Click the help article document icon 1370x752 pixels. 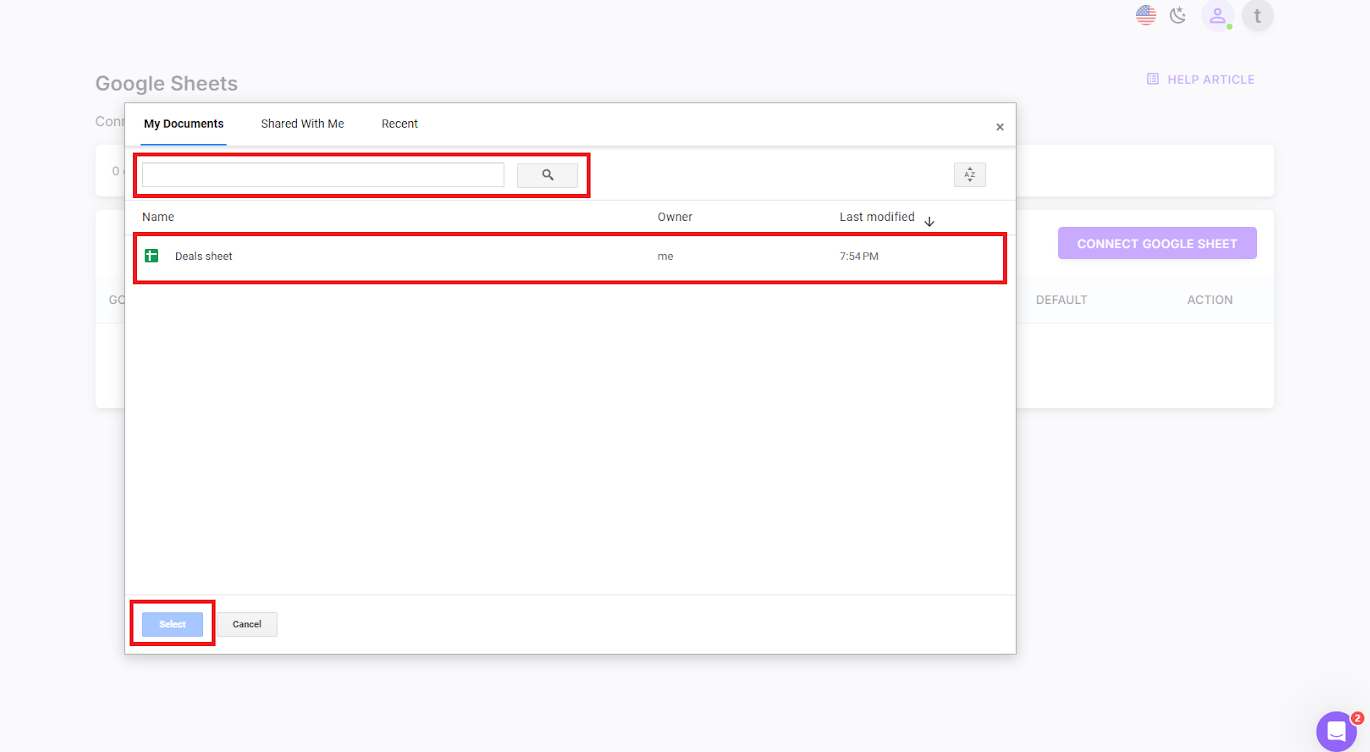coord(1152,78)
